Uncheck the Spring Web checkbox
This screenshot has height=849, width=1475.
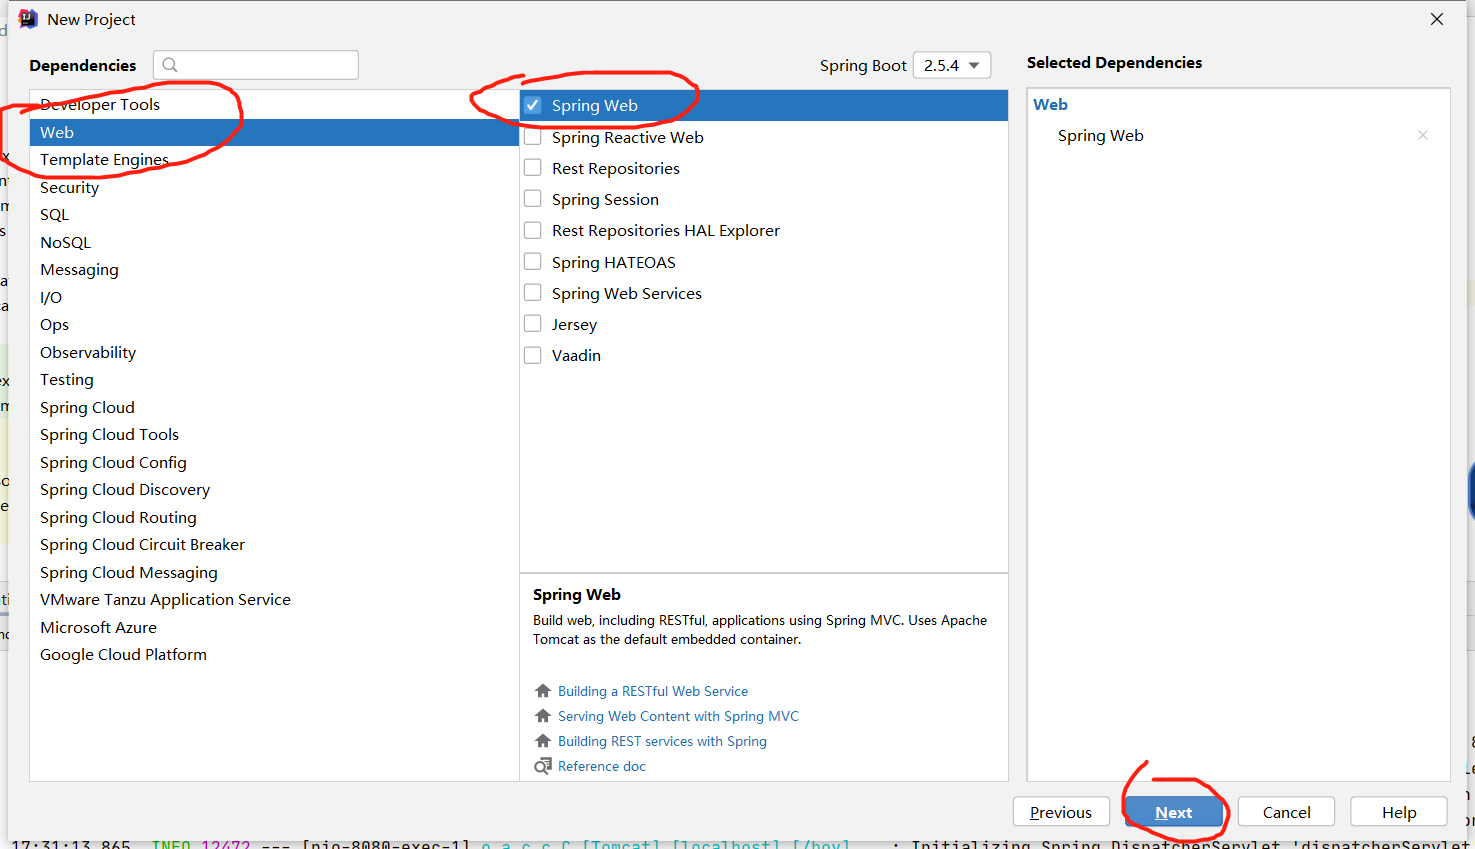533,105
